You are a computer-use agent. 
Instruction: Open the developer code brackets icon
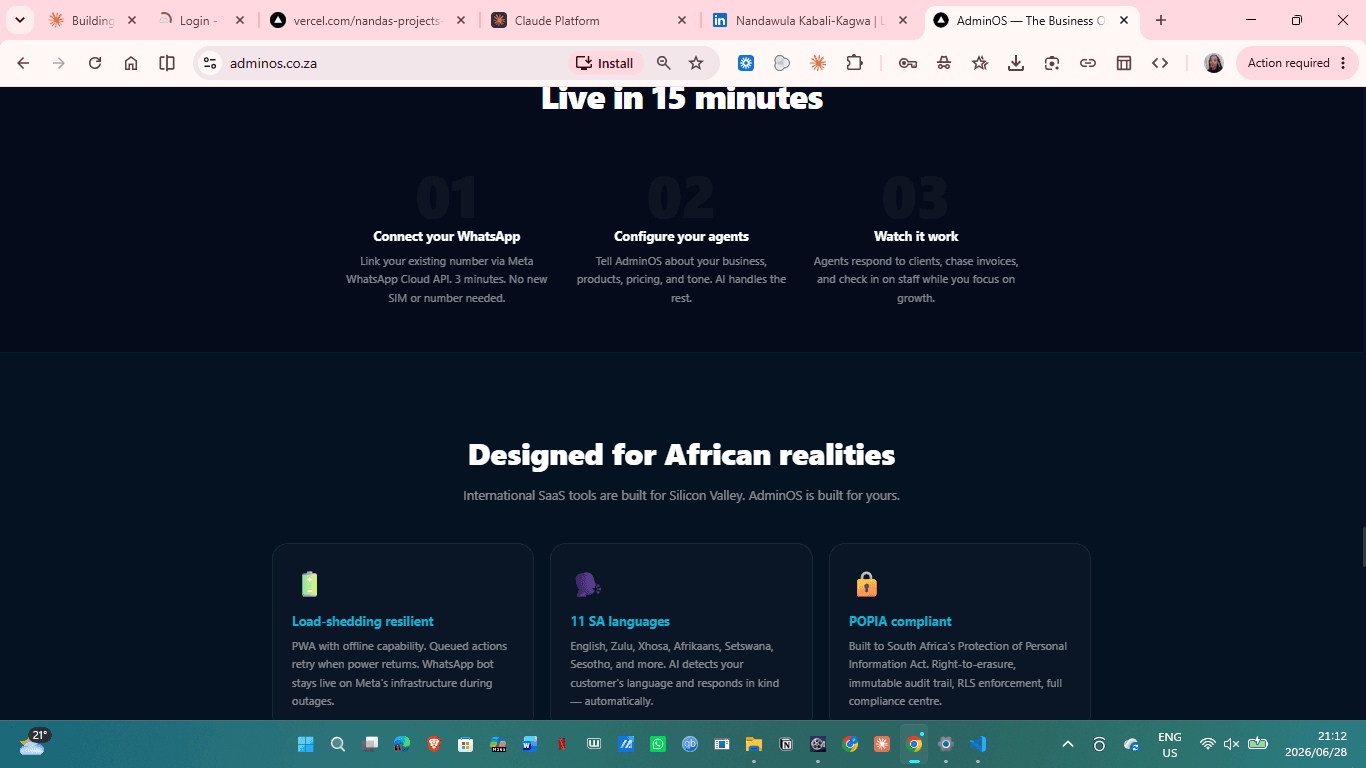pyautogui.click(x=1160, y=63)
